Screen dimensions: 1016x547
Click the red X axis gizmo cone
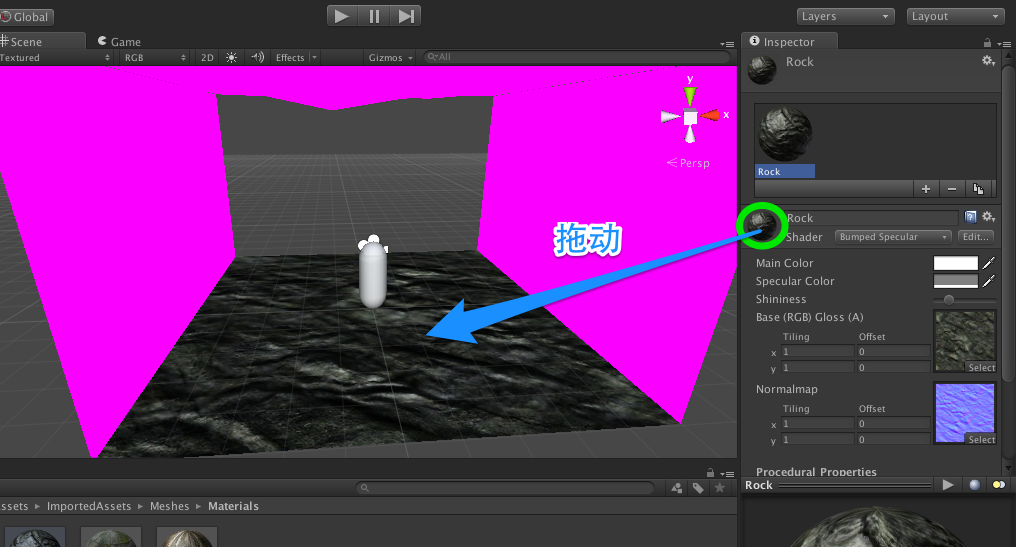pos(710,115)
